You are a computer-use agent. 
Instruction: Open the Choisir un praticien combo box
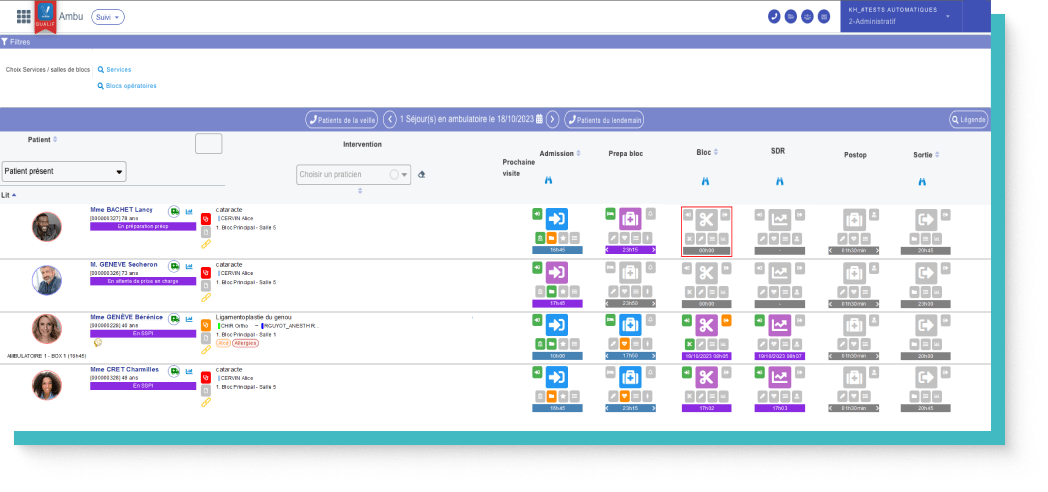click(354, 174)
